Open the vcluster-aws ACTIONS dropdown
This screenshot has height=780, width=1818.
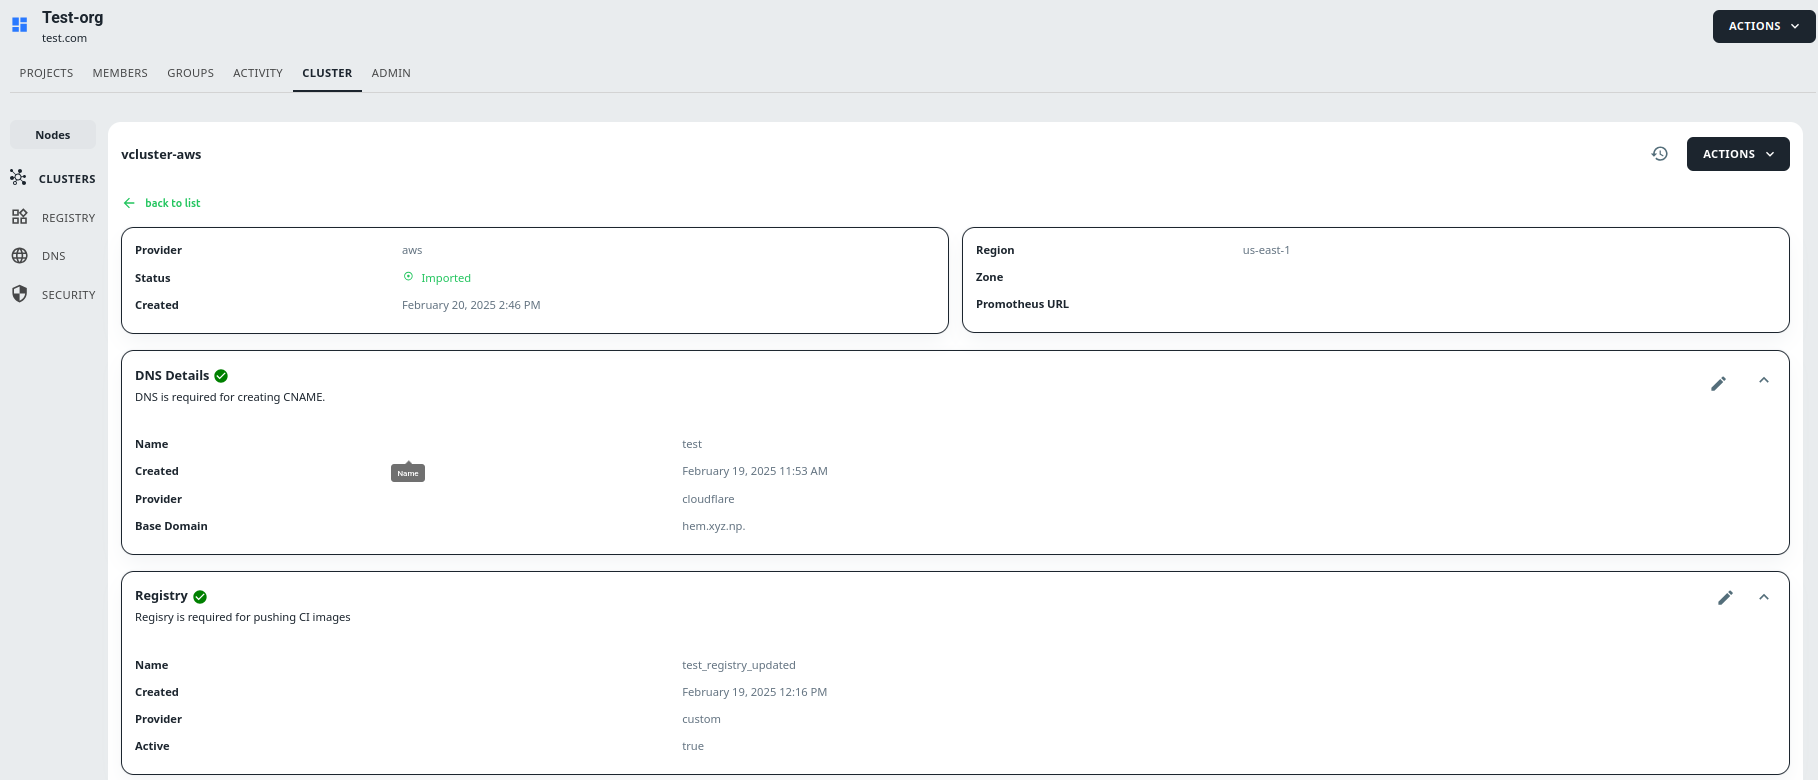pos(1738,154)
